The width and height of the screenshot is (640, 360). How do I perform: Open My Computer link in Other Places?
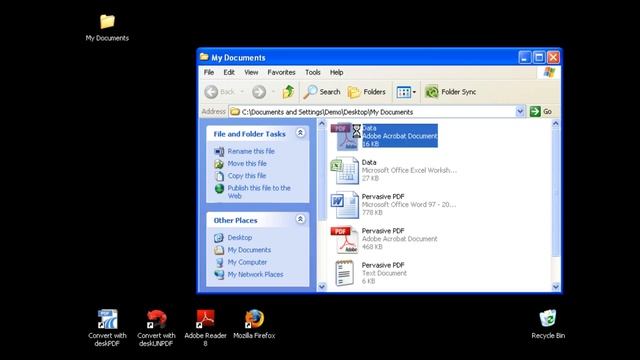[x=247, y=262]
